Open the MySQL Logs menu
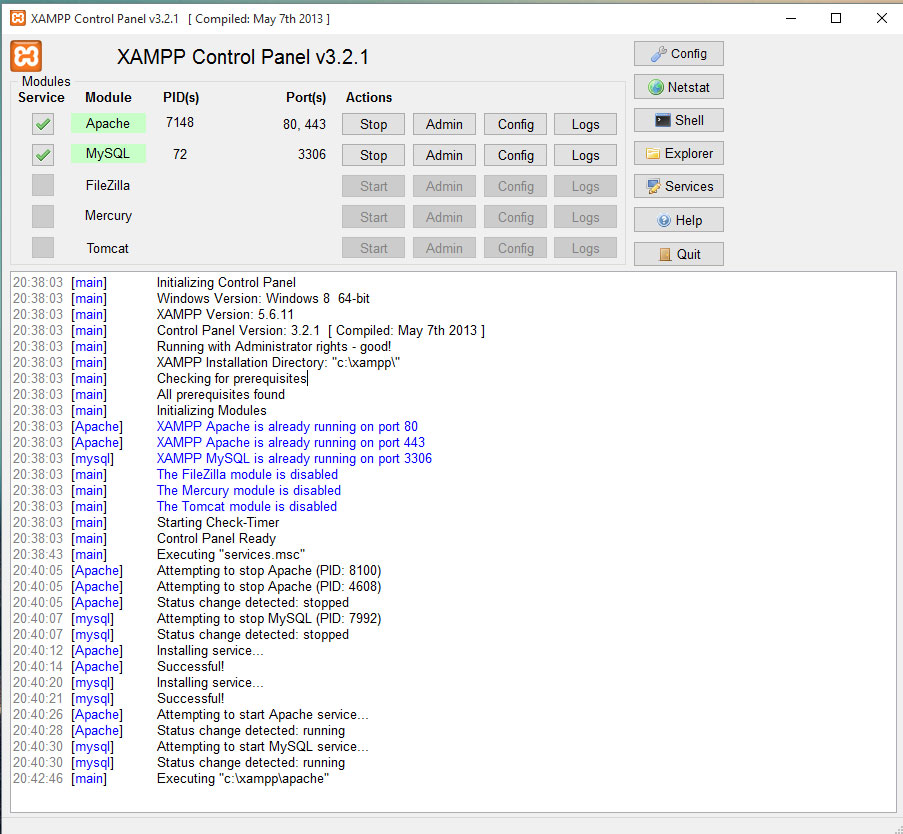This screenshot has width=903, height=834. [585, 156]
